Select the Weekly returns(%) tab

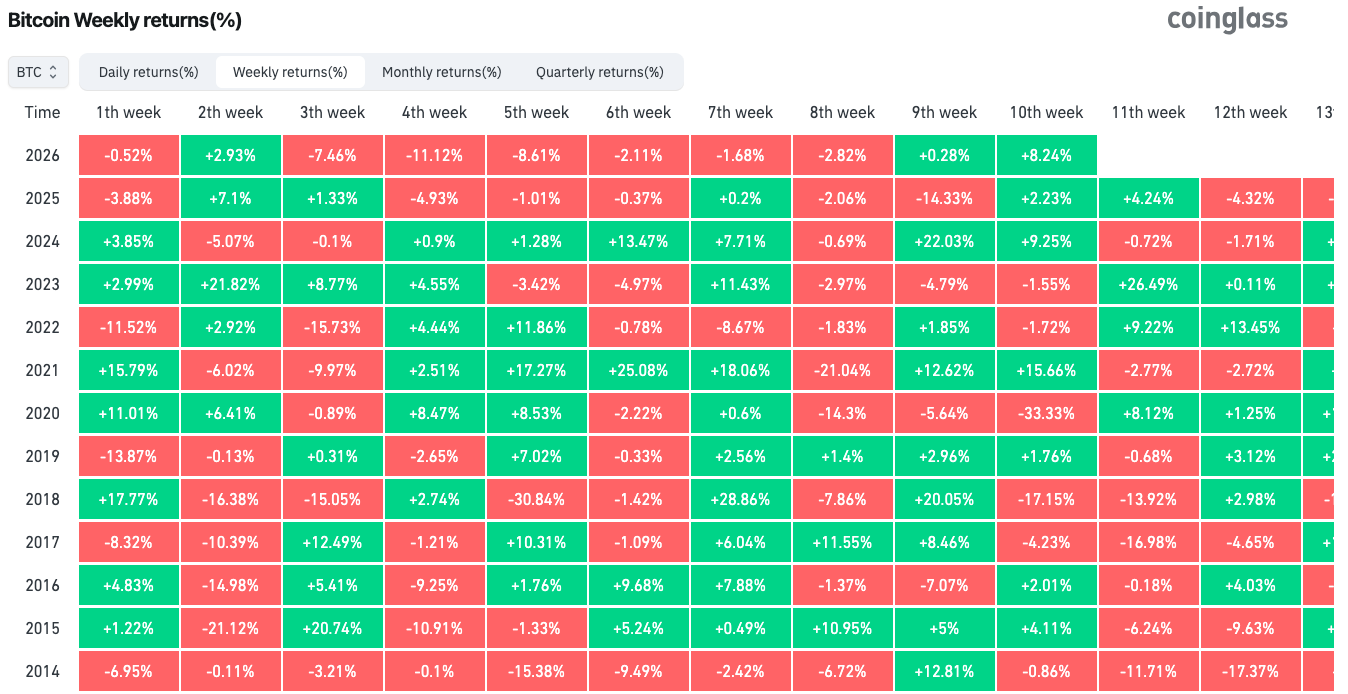click(290, 72)
